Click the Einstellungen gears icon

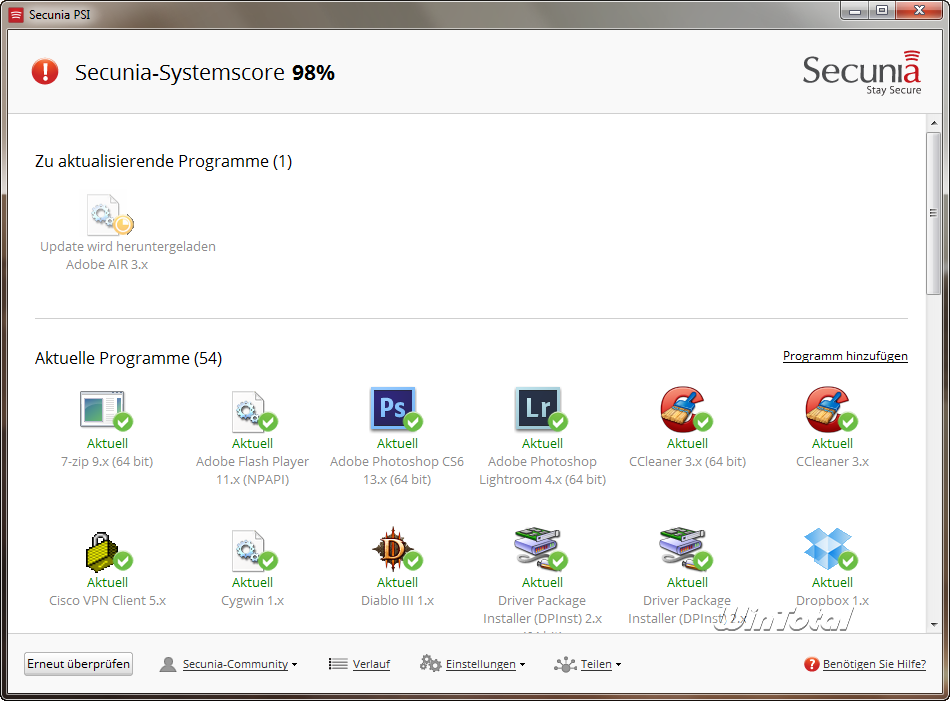click(x=430, y=663)
